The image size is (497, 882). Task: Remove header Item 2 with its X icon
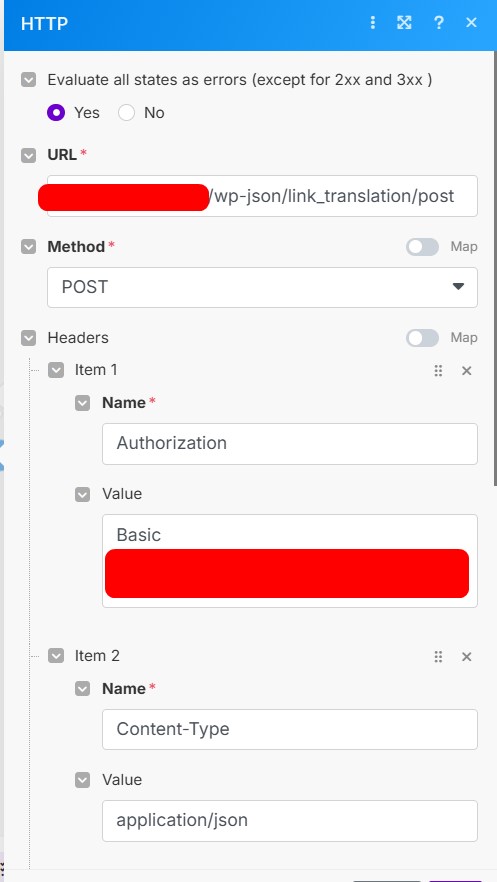tap(467, 656)
